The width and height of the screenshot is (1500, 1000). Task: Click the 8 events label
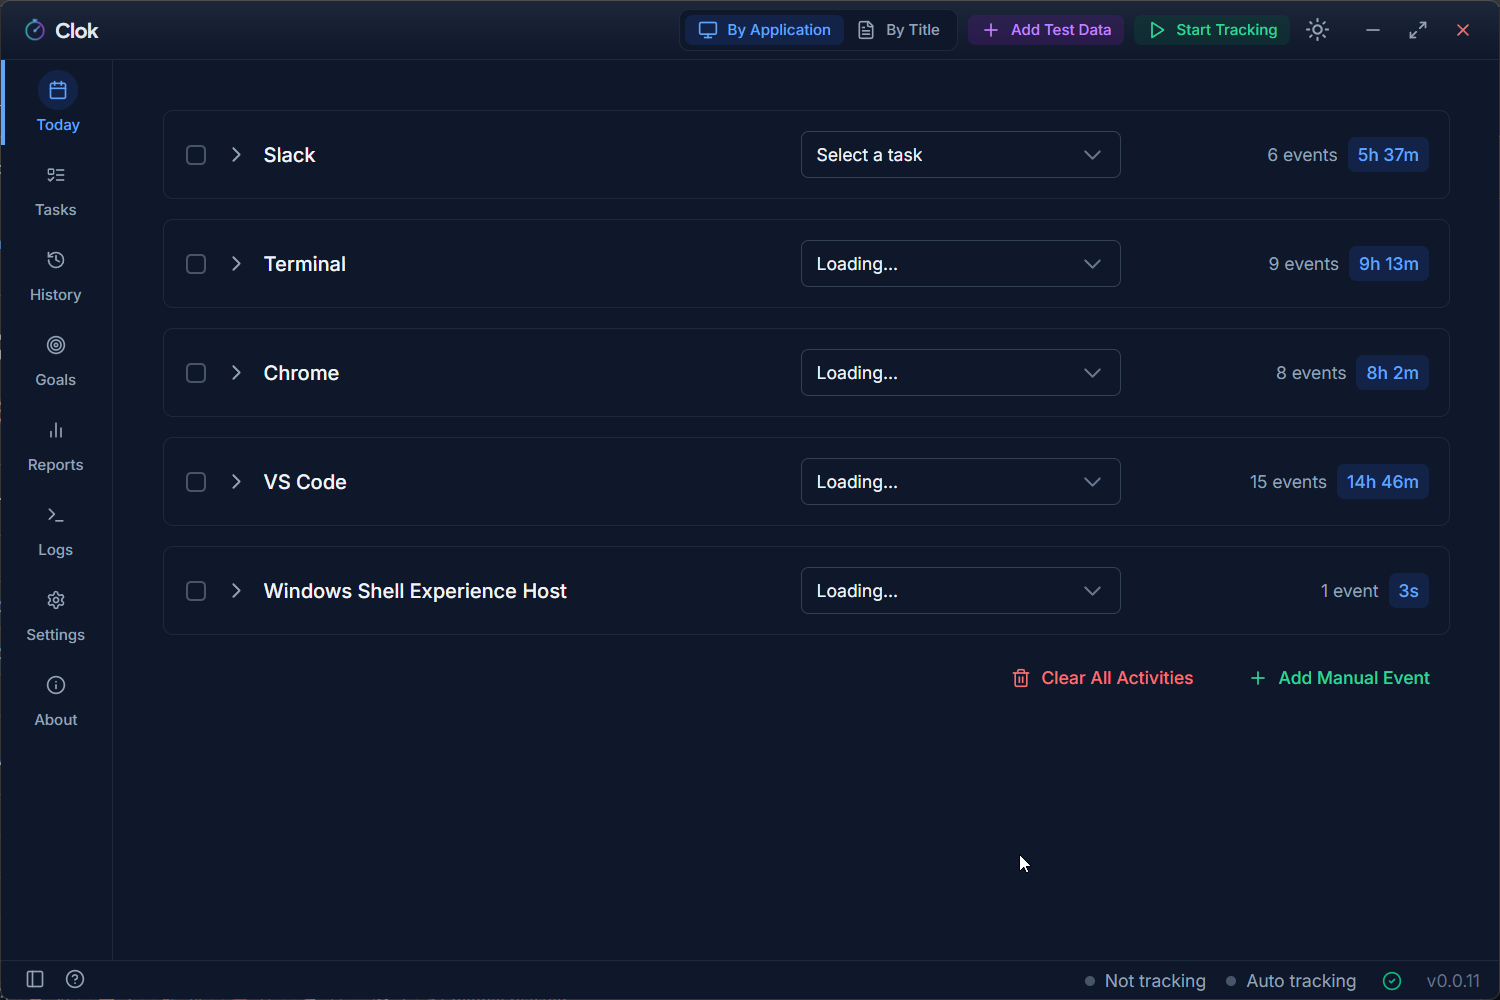[x=1311, y=373]
